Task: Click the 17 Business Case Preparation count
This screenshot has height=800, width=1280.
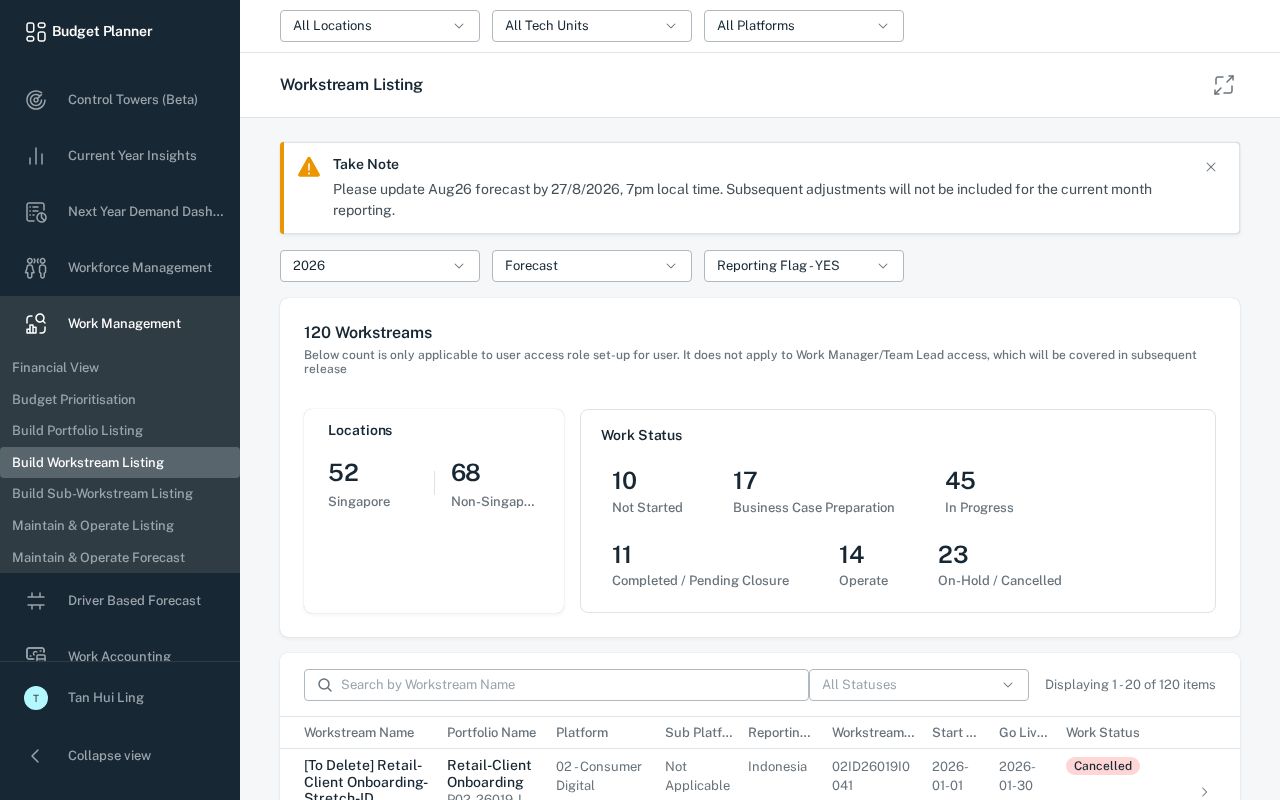Action: (x=814, y=492)
